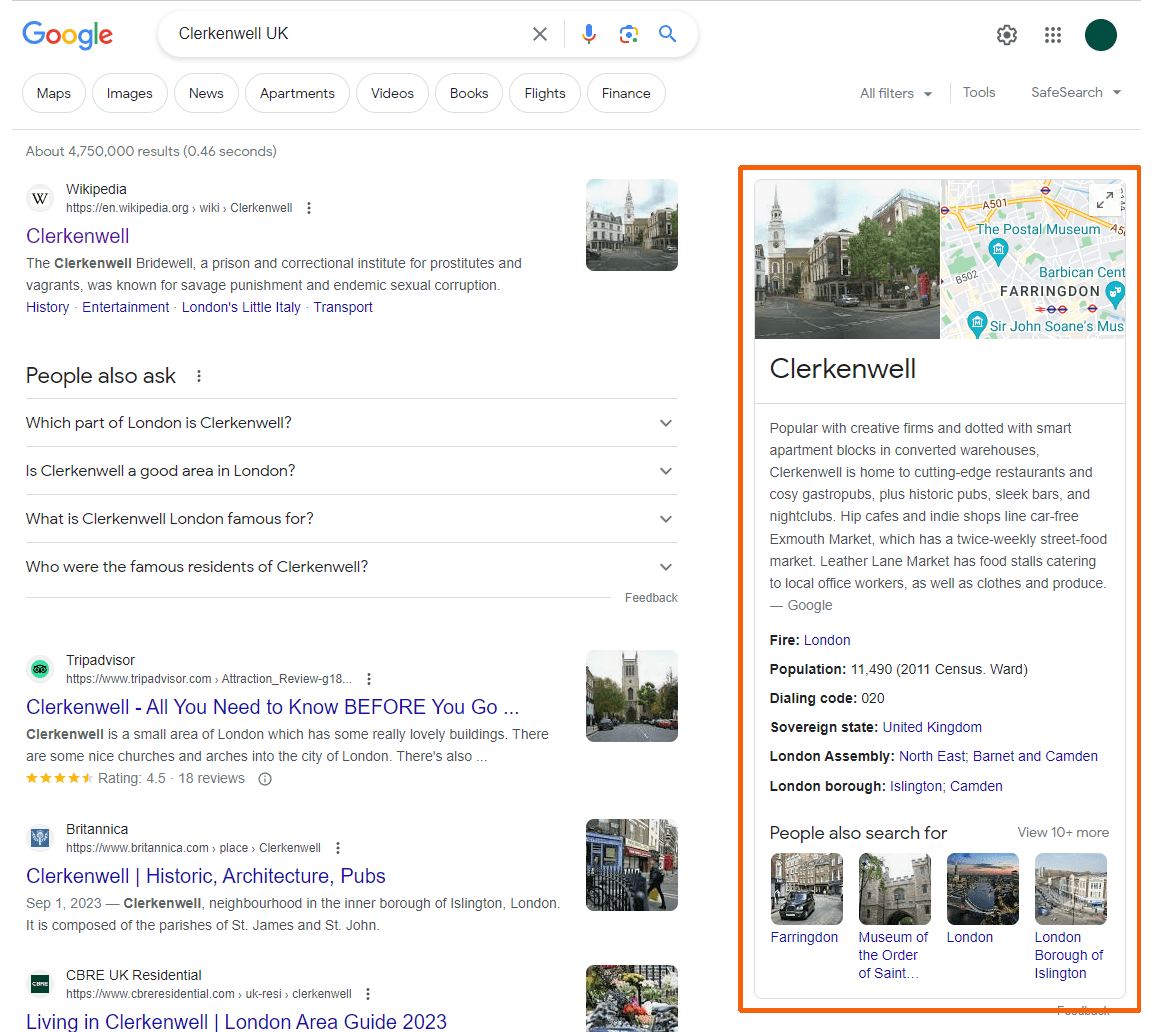Click the Farringdon thumbnail in related searches
1152x1032 pixels.
click(806, 888)
